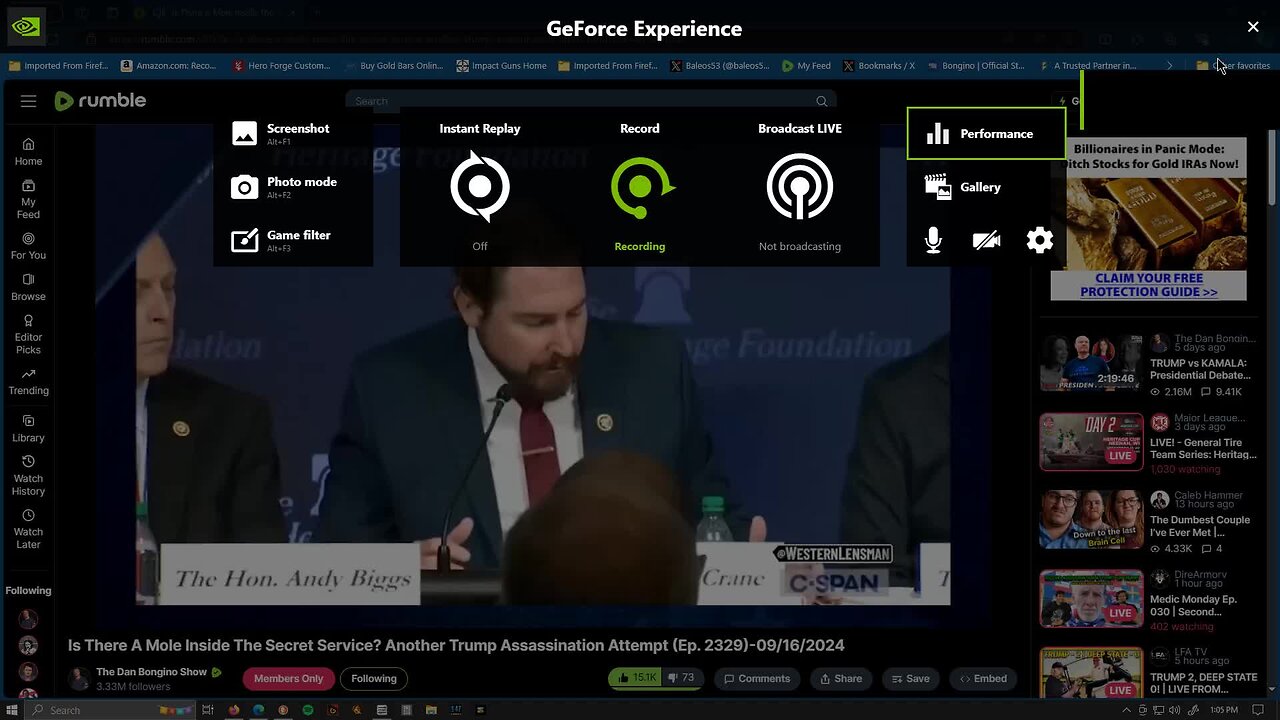Image resolution: width=1280 pixels, height=720 pixels.
Task: Open Task View on taskbar
Action: (x=208, y=710)
